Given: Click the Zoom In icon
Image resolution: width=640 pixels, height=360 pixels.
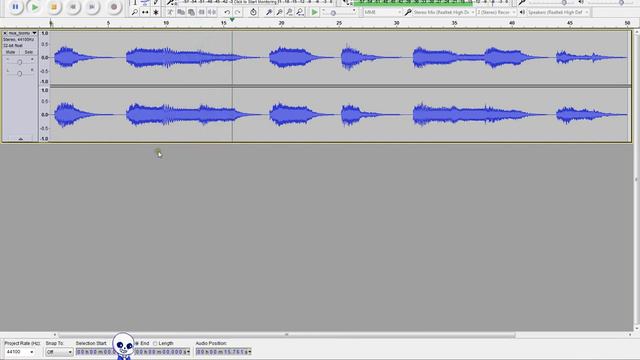Looking at the screenshot, I should tap(269, 12).
